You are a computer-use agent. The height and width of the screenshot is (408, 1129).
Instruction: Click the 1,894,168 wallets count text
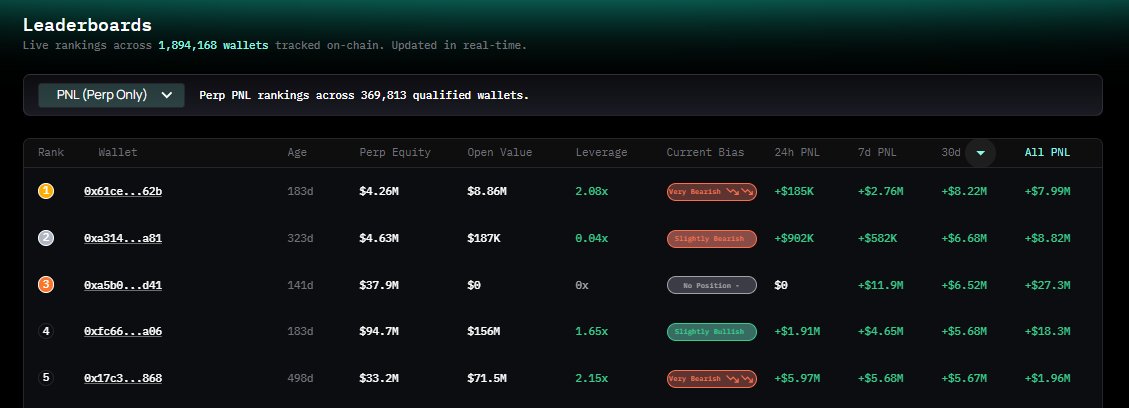tap(213, 45)
